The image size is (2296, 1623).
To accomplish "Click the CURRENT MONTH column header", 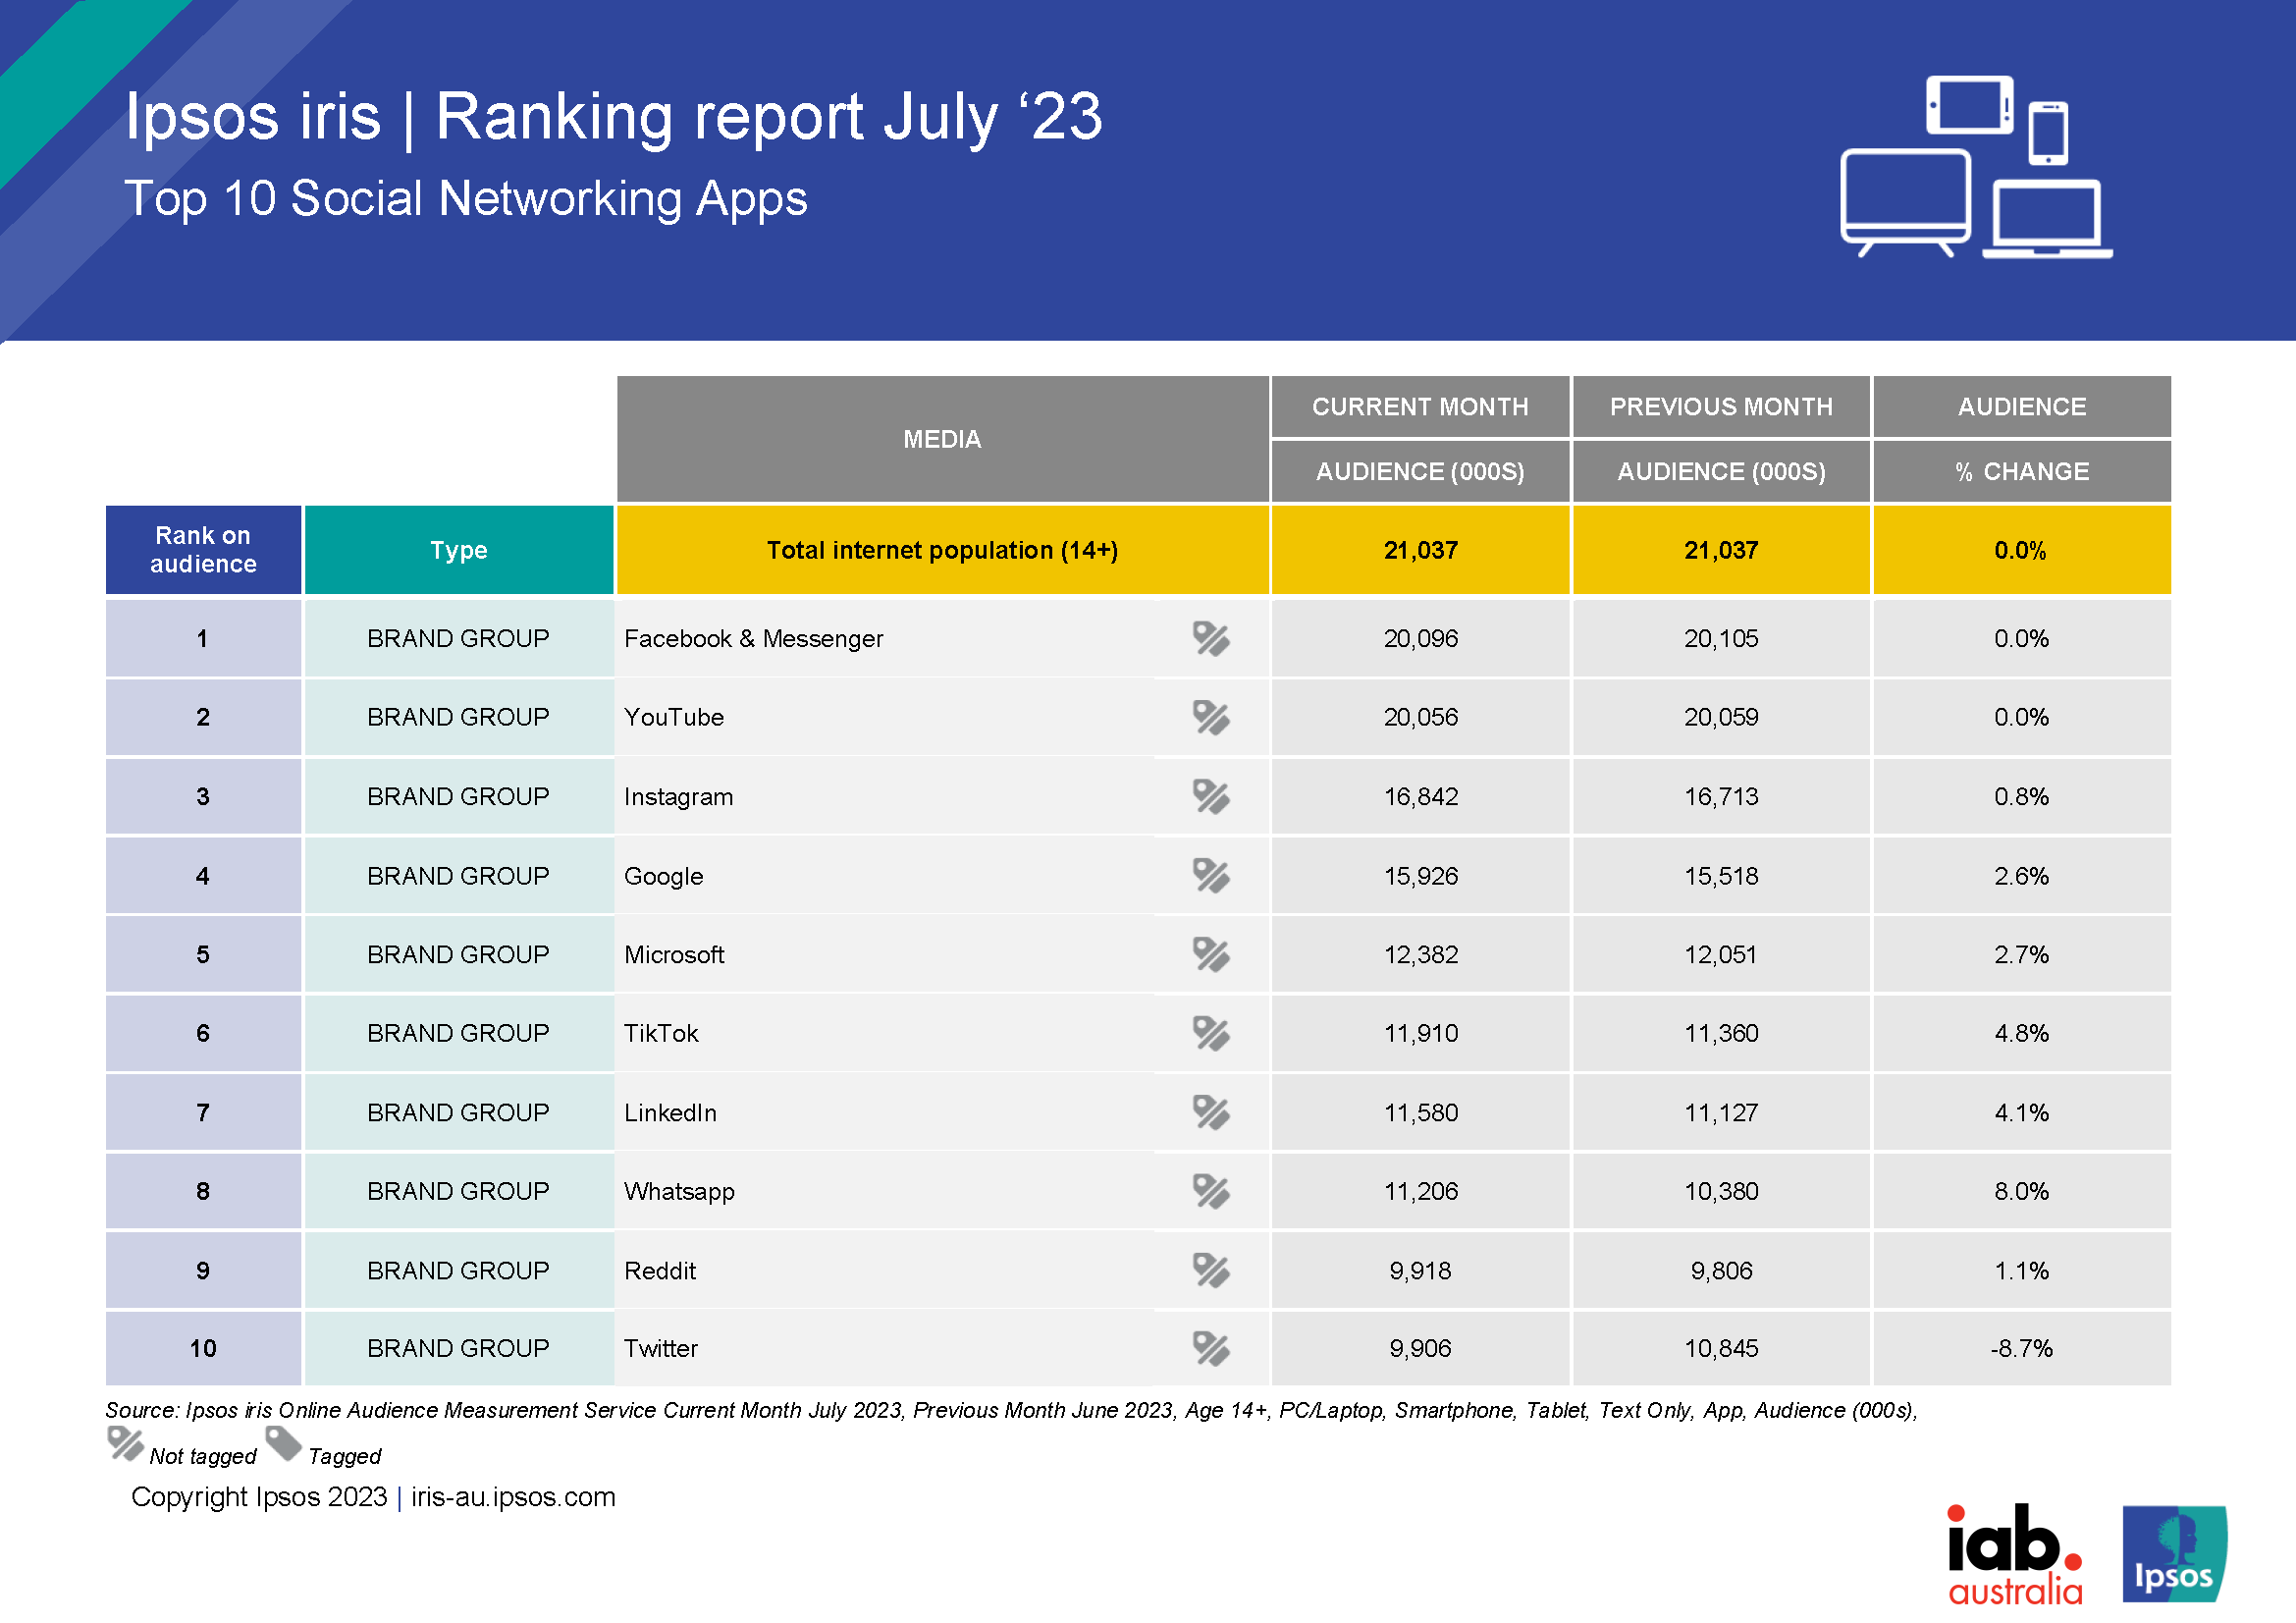I will pos(1420,407).
